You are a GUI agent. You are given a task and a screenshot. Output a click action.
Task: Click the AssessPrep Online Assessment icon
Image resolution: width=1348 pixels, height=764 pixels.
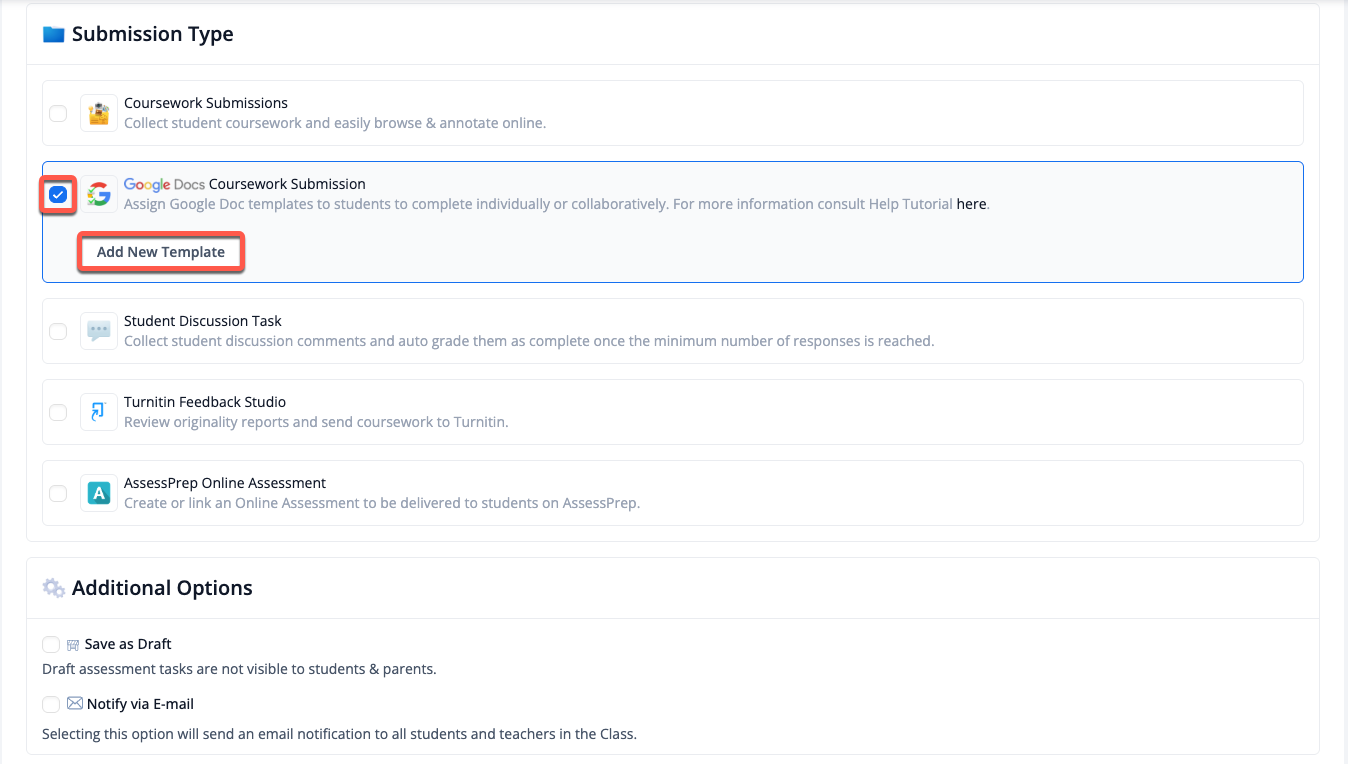click(x=98, y=493)
